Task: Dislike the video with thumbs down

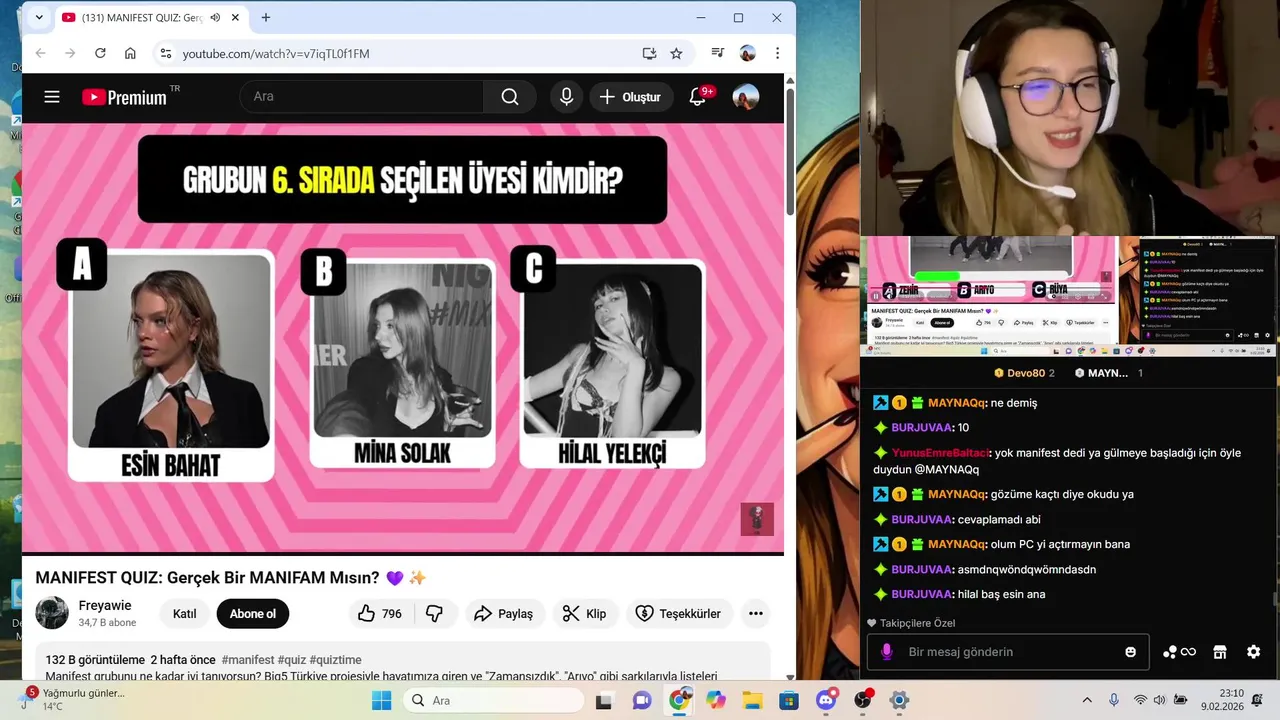Action: coord(434,613)
